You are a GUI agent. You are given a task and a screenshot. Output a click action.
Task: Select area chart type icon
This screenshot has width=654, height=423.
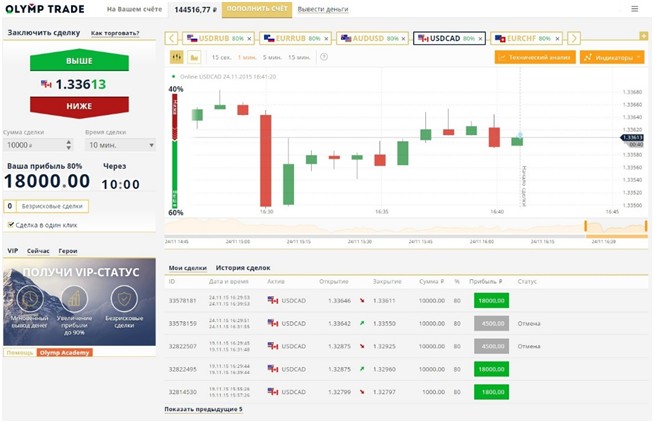point(194,57)
